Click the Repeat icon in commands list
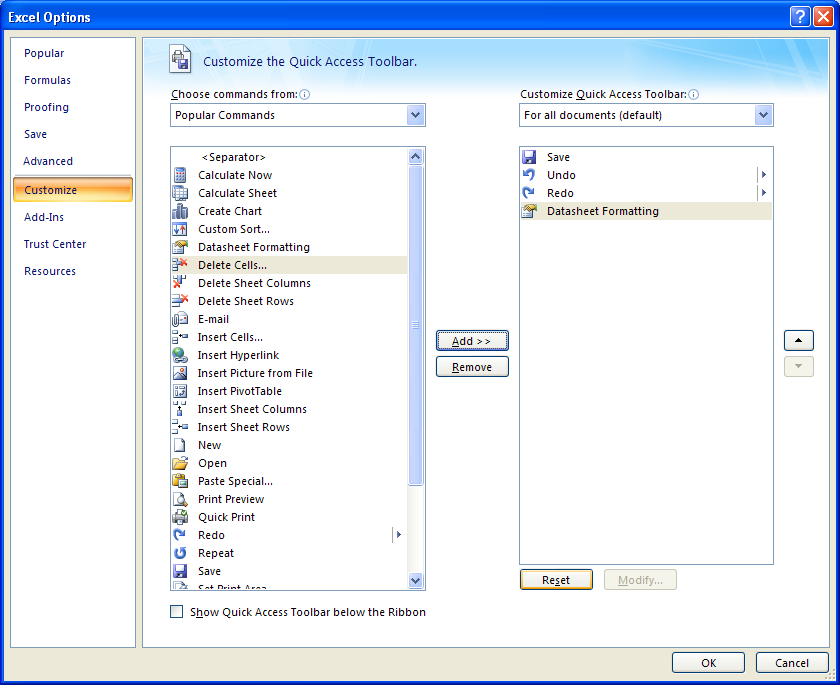The width and height of the screenshot is (840, 685). click(x=180, y=553)
